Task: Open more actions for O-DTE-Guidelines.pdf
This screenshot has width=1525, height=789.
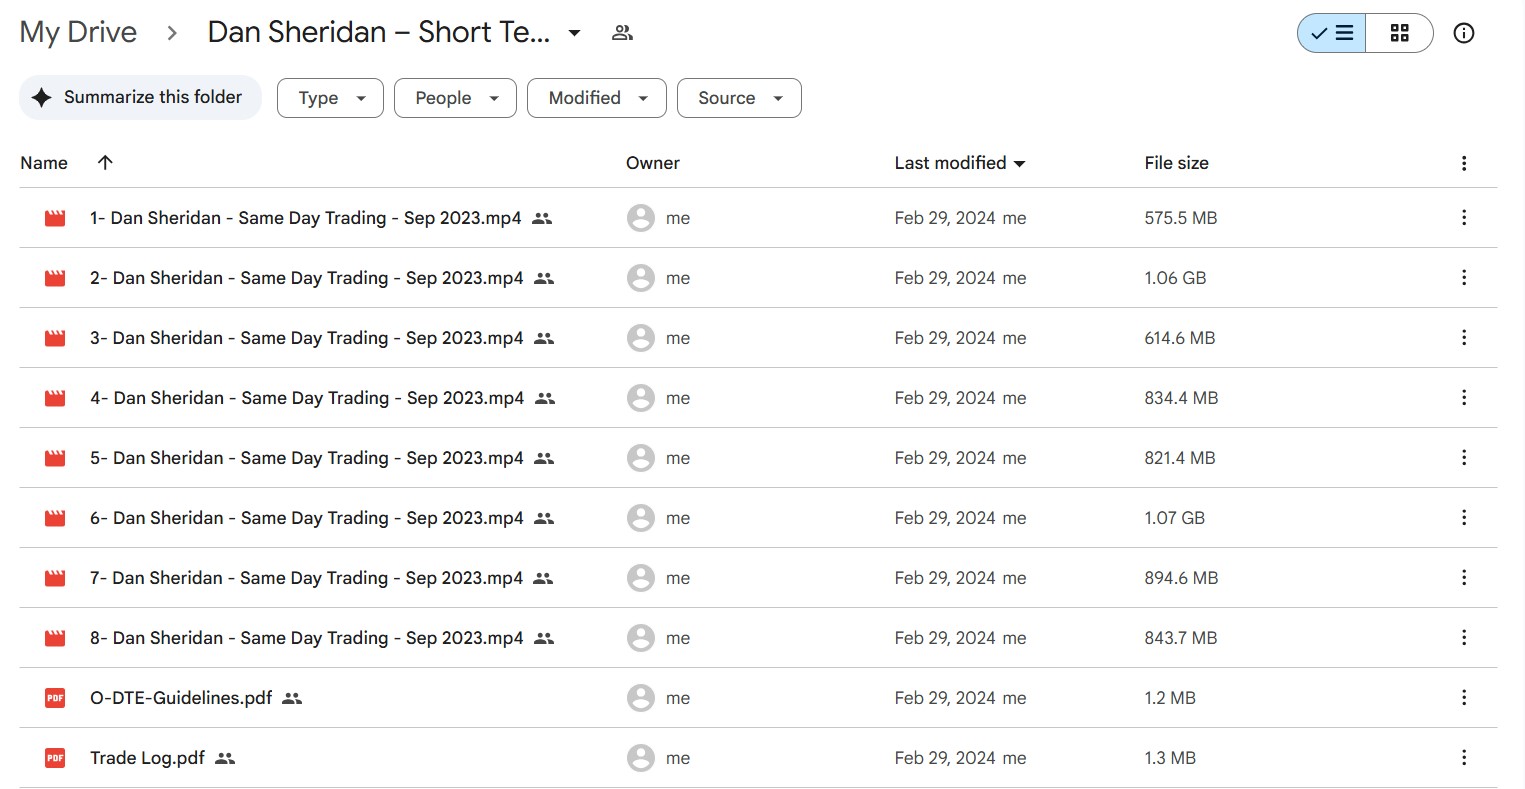Action: coord(1463,698)
